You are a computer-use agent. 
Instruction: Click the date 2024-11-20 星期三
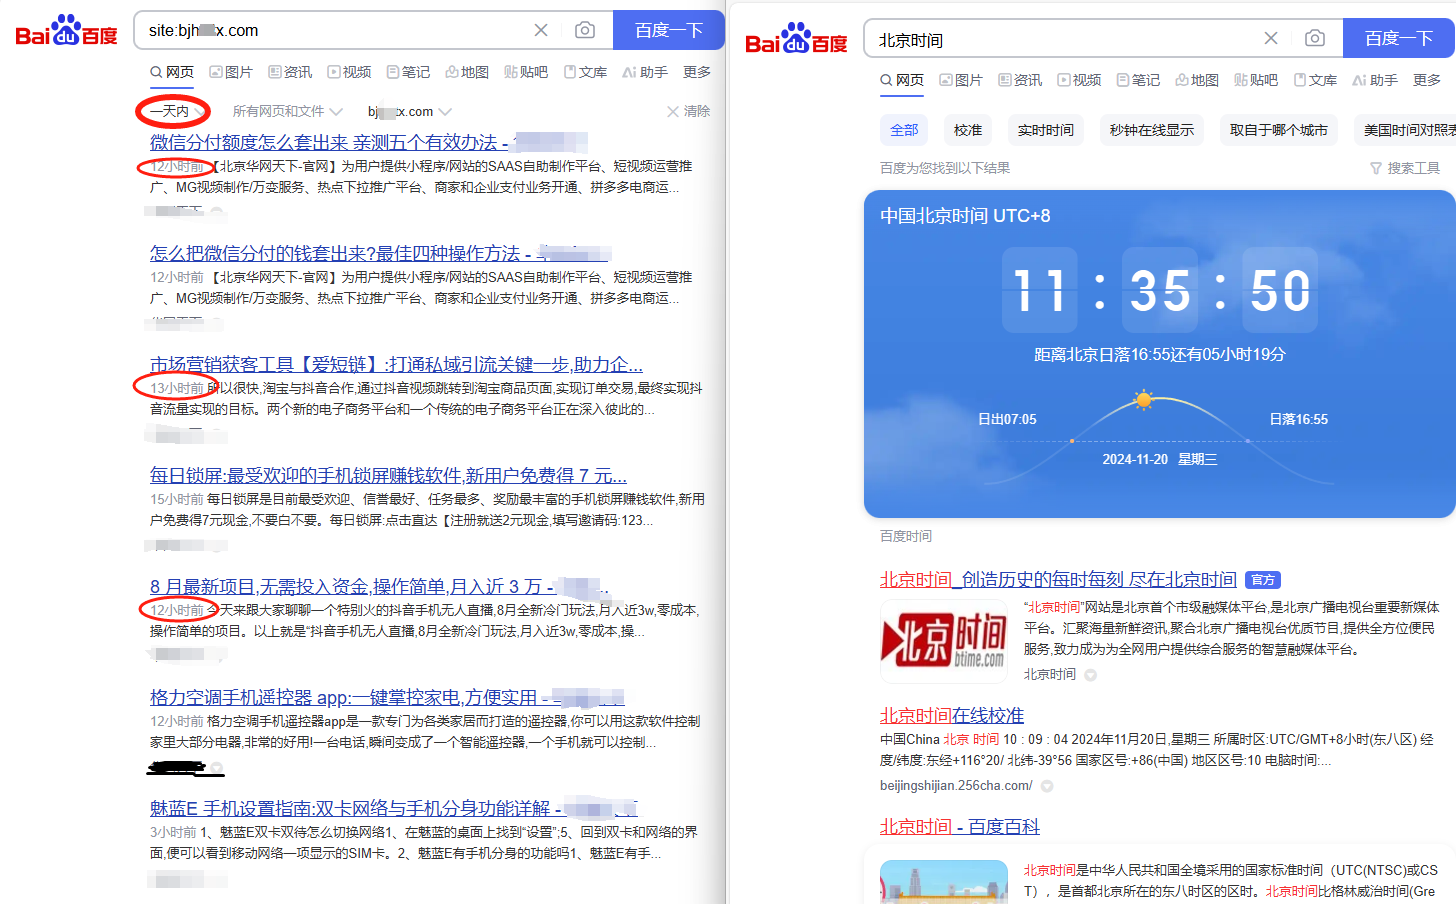[x=1160, y=459]
